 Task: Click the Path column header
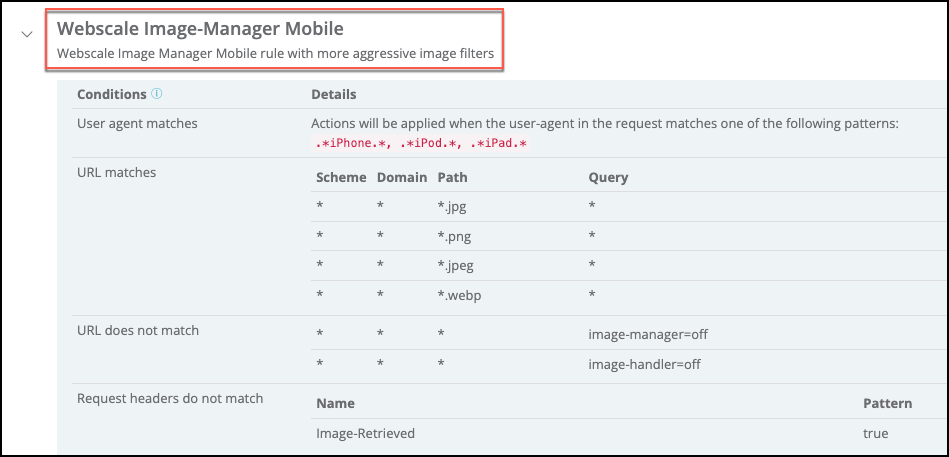tap(452, 177)
